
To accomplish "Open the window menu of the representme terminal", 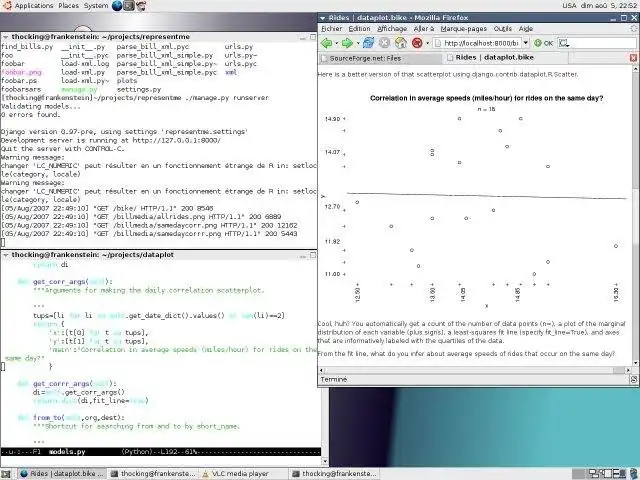I will (x=6, y=37).
